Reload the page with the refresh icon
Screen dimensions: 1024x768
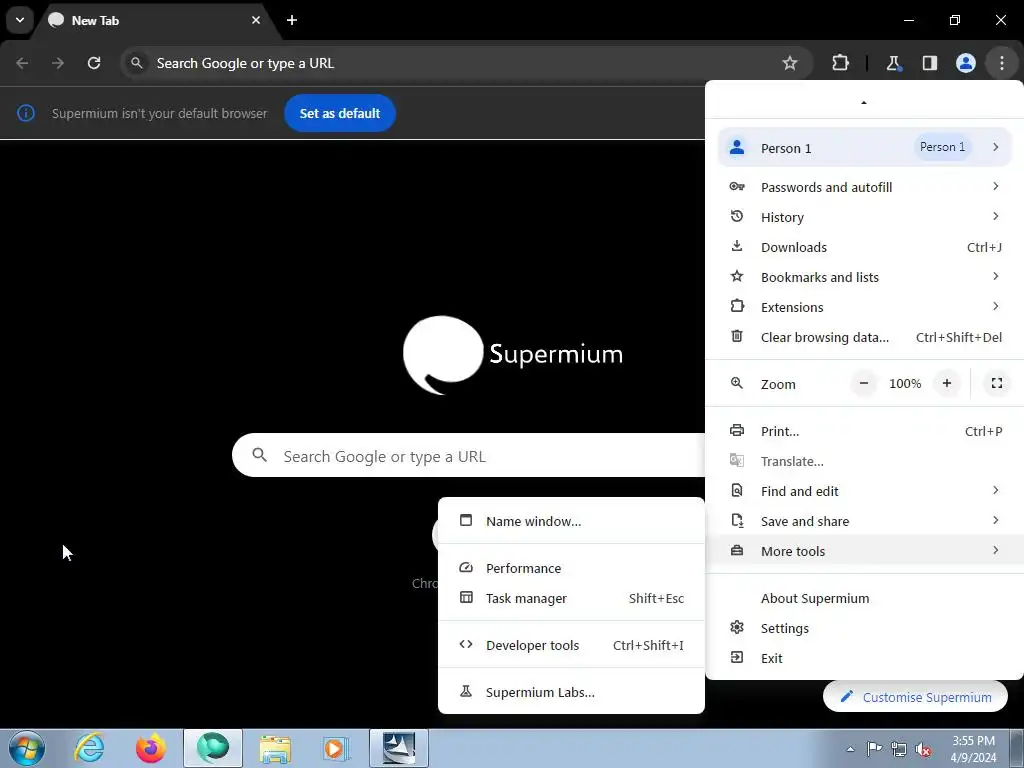(94, 63)
